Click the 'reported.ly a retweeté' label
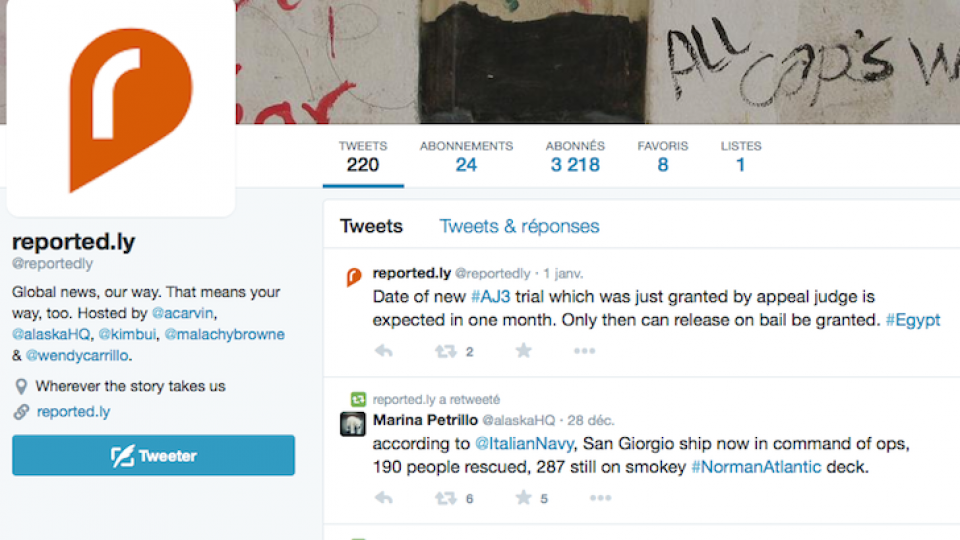 coord(437,400)
